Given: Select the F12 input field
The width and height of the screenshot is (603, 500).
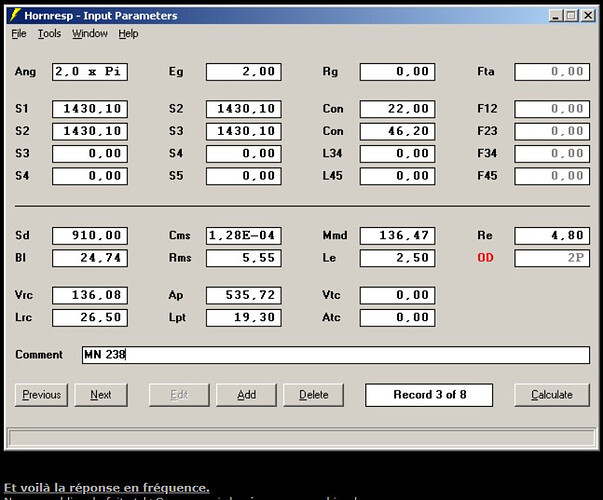Looking at the screenshot, I should [x=552, y=109].
